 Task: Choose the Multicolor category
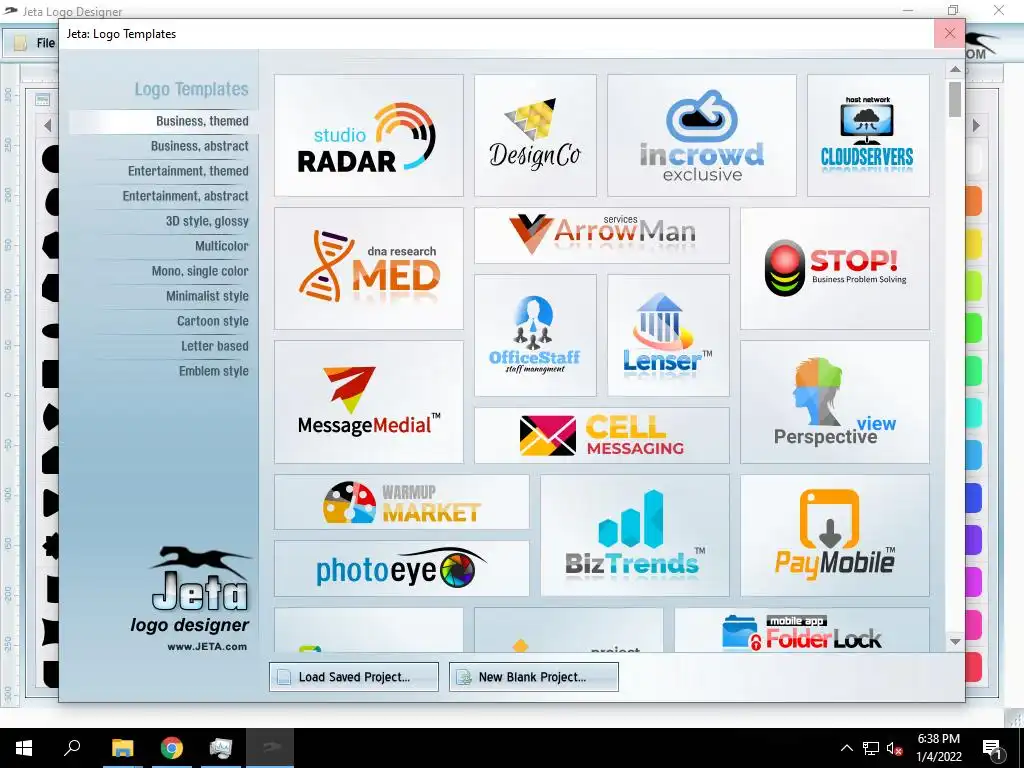pyautogui.click(x=221, y=246)
